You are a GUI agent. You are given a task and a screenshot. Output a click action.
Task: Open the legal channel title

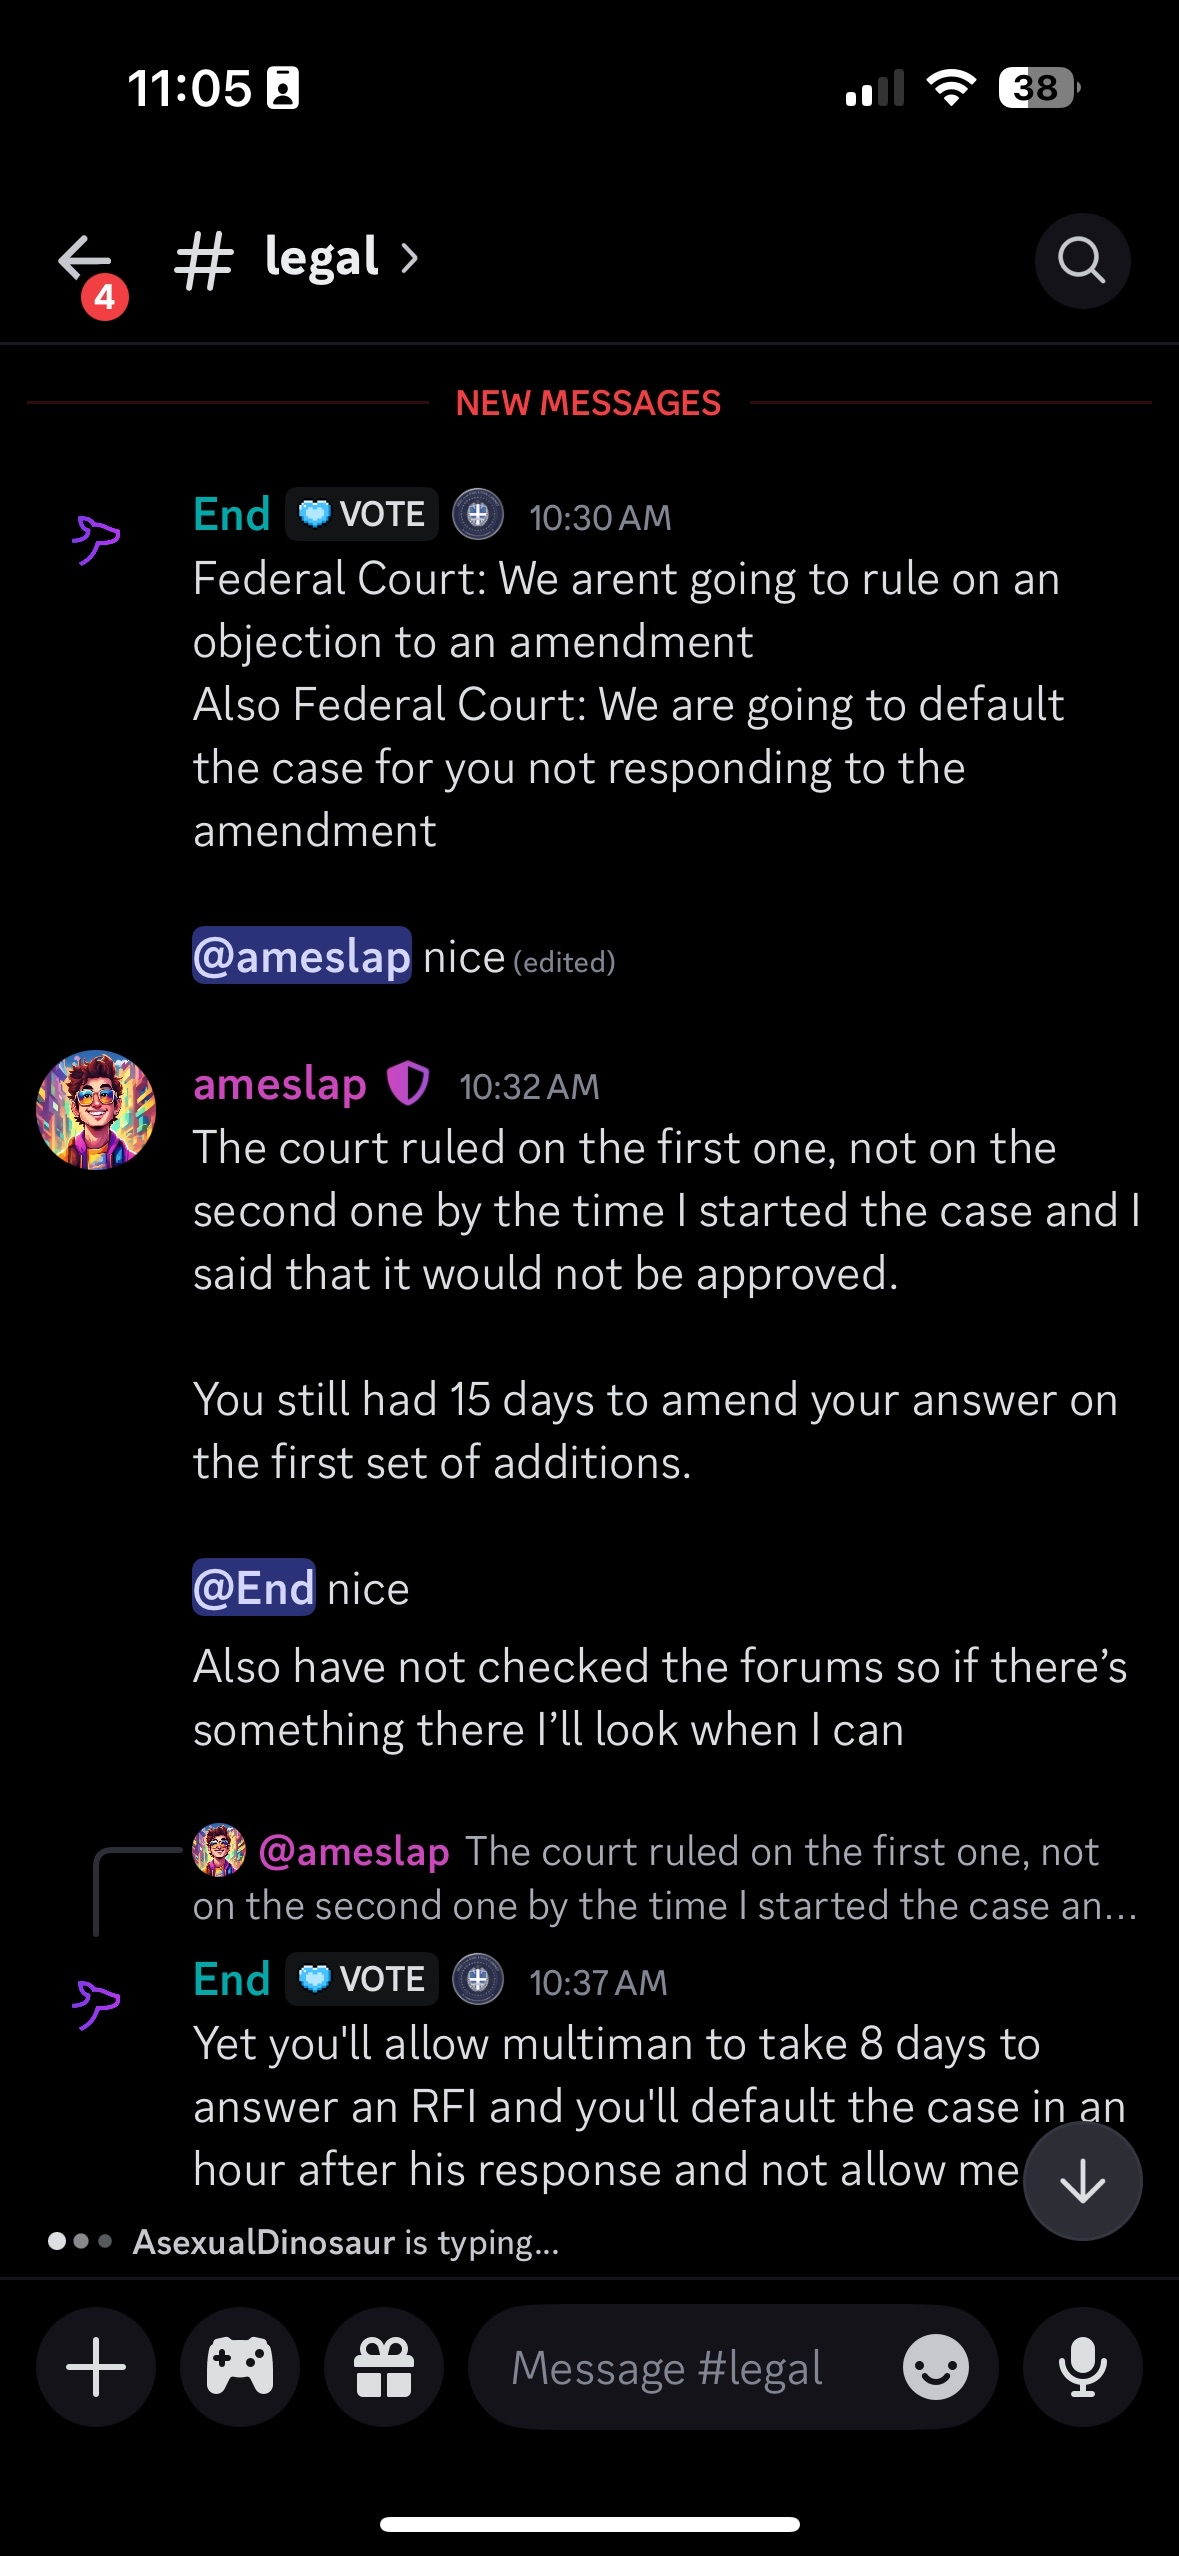321,258
